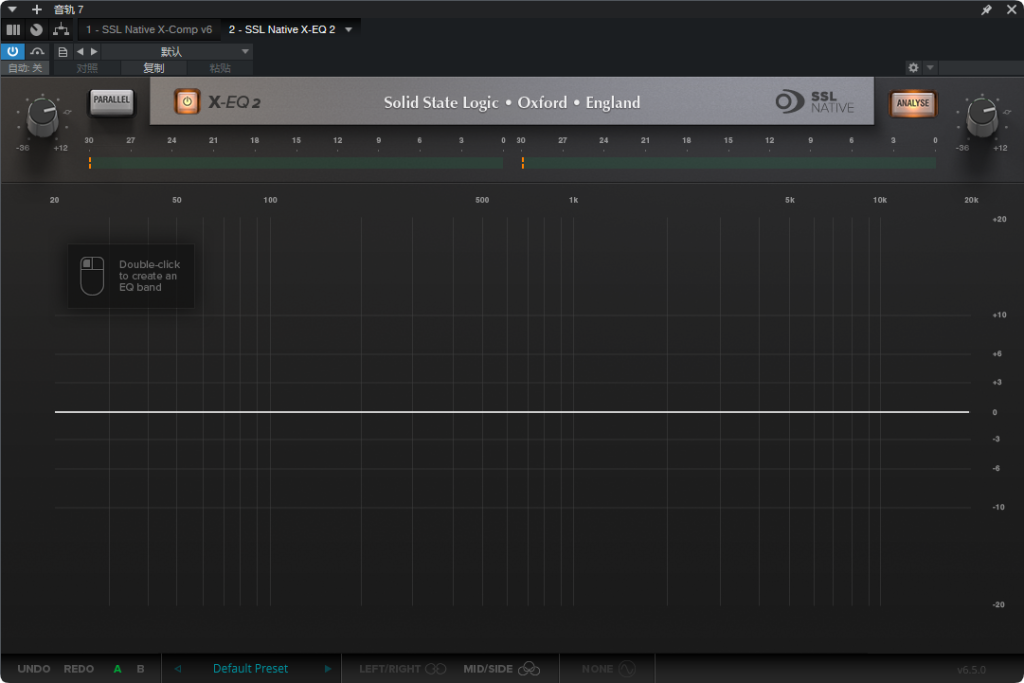Click the 复制 copy button

[x=153, y=68]
